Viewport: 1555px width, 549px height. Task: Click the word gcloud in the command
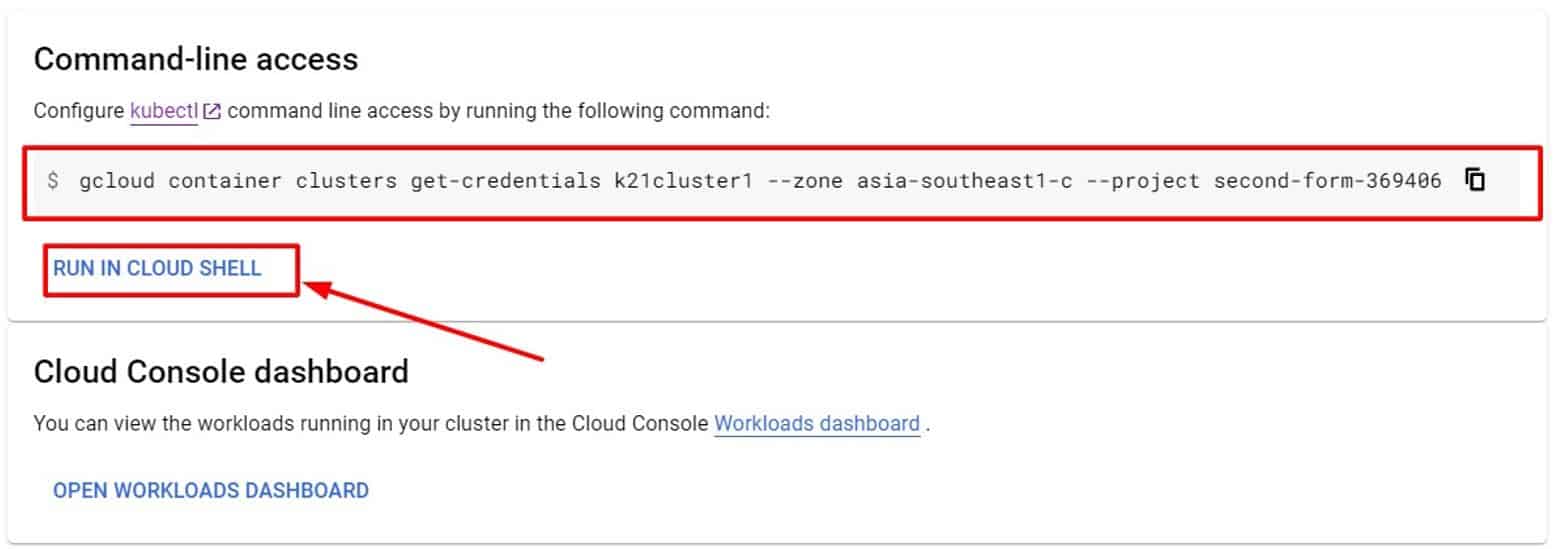point(116,181)
